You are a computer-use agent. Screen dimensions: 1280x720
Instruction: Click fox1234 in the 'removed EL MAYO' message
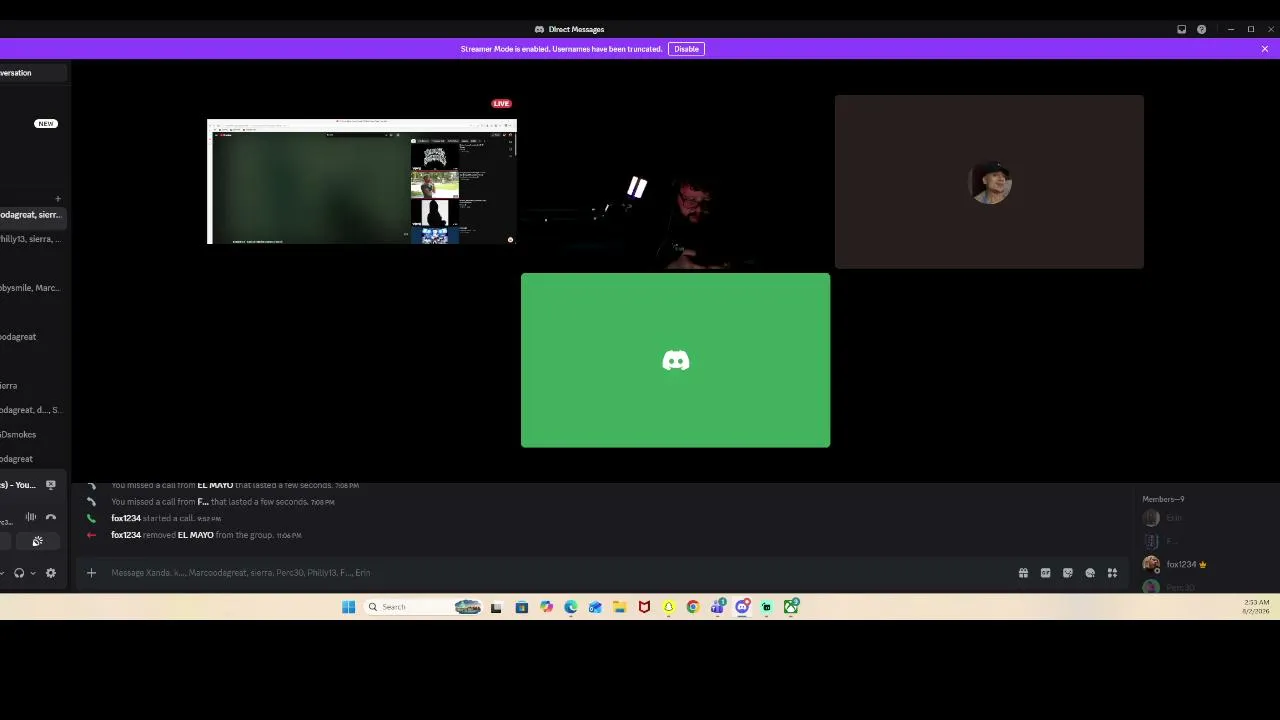126,535
